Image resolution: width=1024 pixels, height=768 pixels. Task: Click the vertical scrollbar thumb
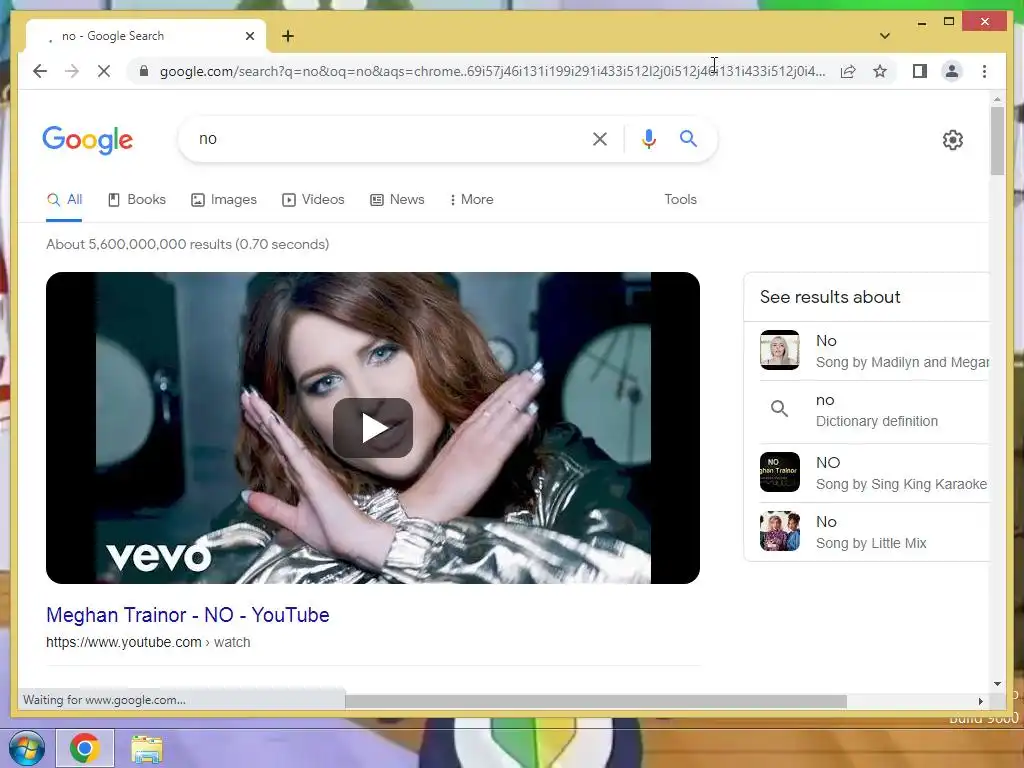click(x=997, y=140)
